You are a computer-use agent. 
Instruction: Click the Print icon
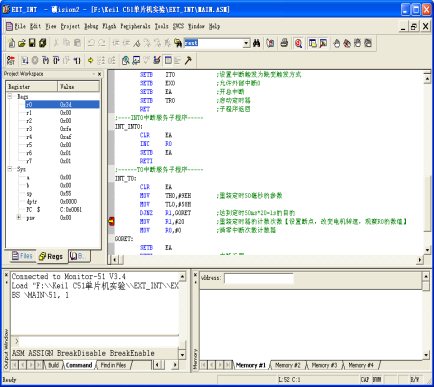point(284,43)
